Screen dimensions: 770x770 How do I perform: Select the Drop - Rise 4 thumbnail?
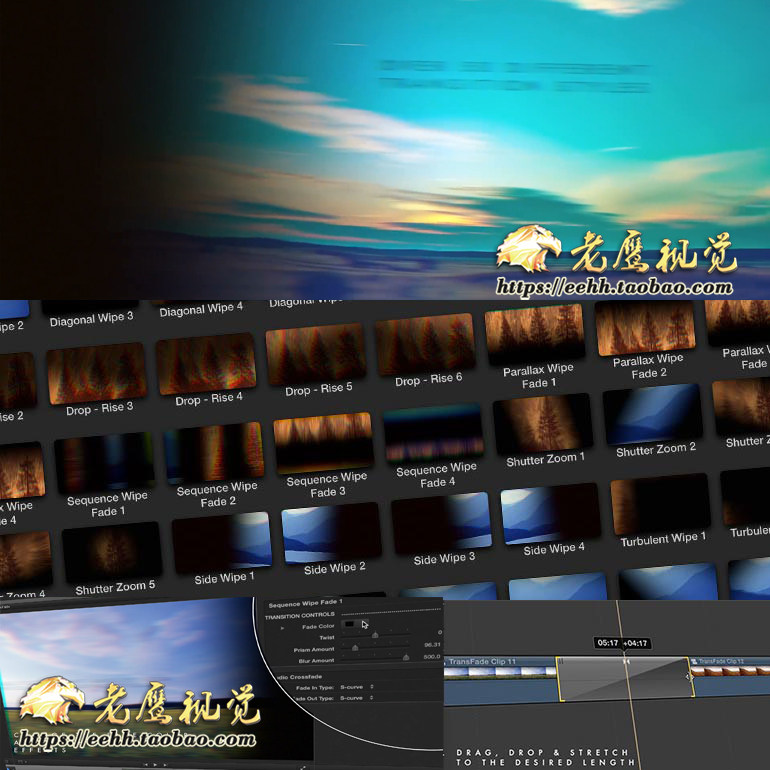[206, 364]
